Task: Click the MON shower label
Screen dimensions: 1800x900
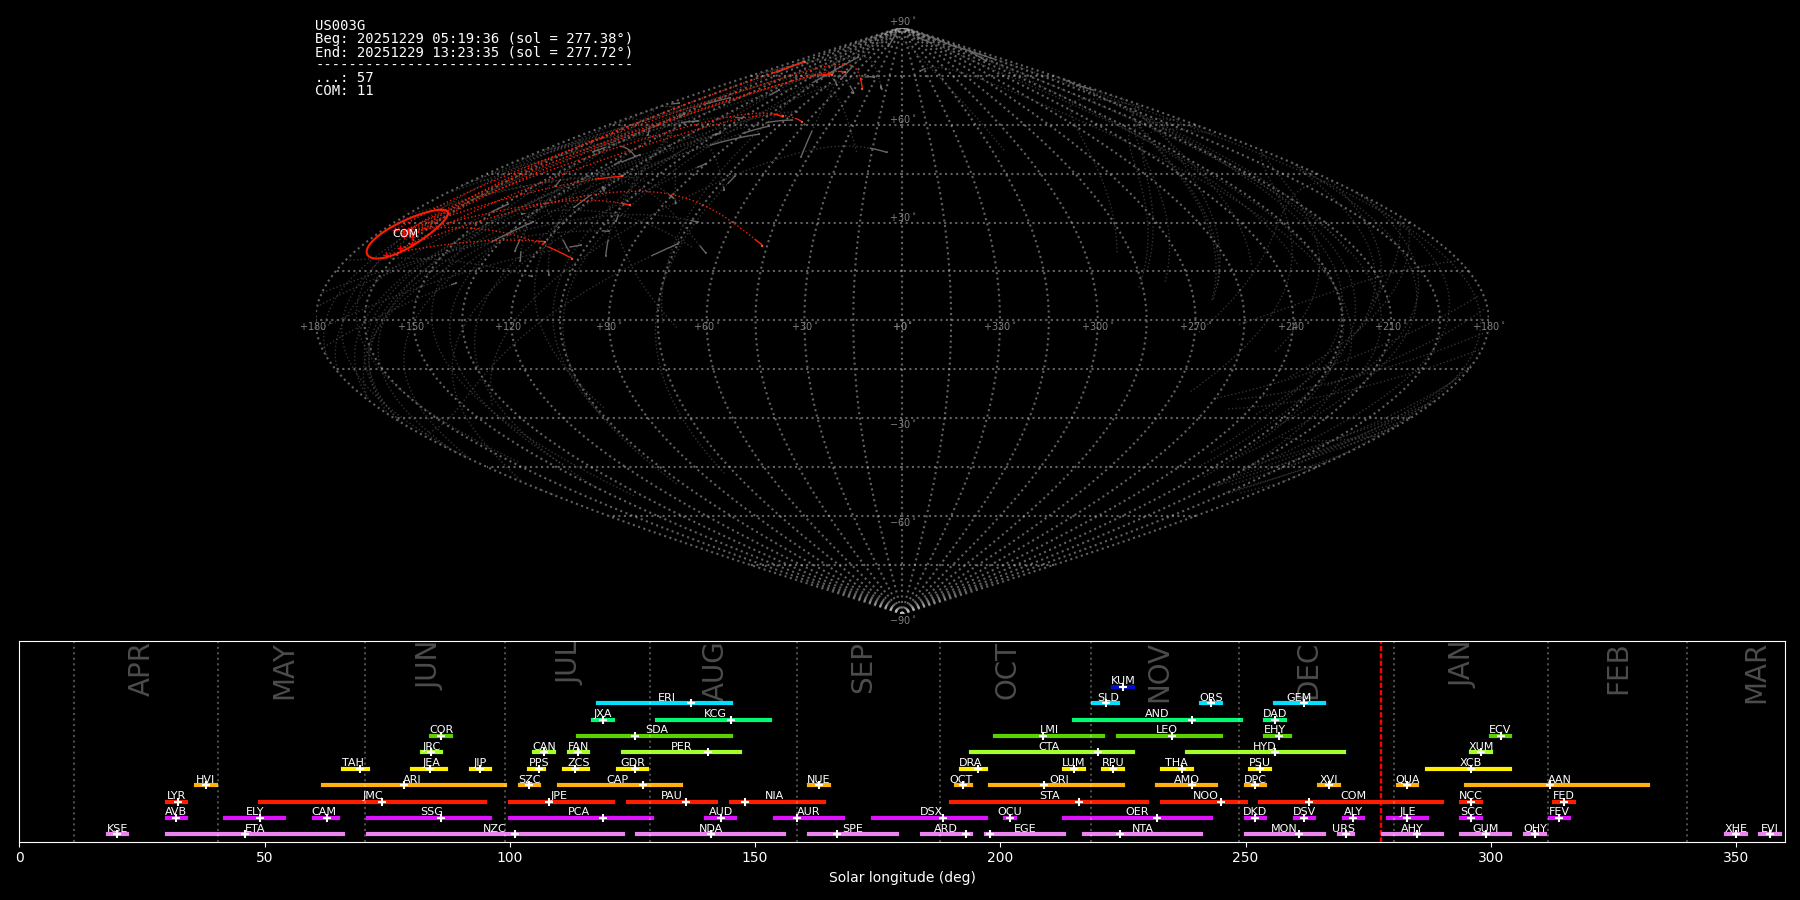Action: [x=1284, y=829]
